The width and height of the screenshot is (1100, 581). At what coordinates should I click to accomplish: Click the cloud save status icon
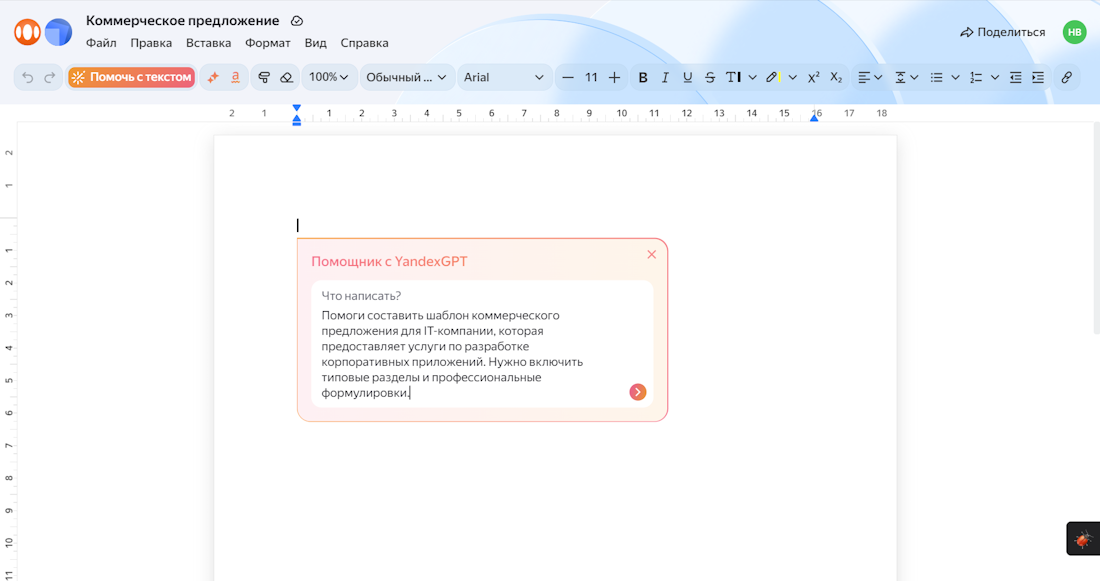click(x=297, y=21)
